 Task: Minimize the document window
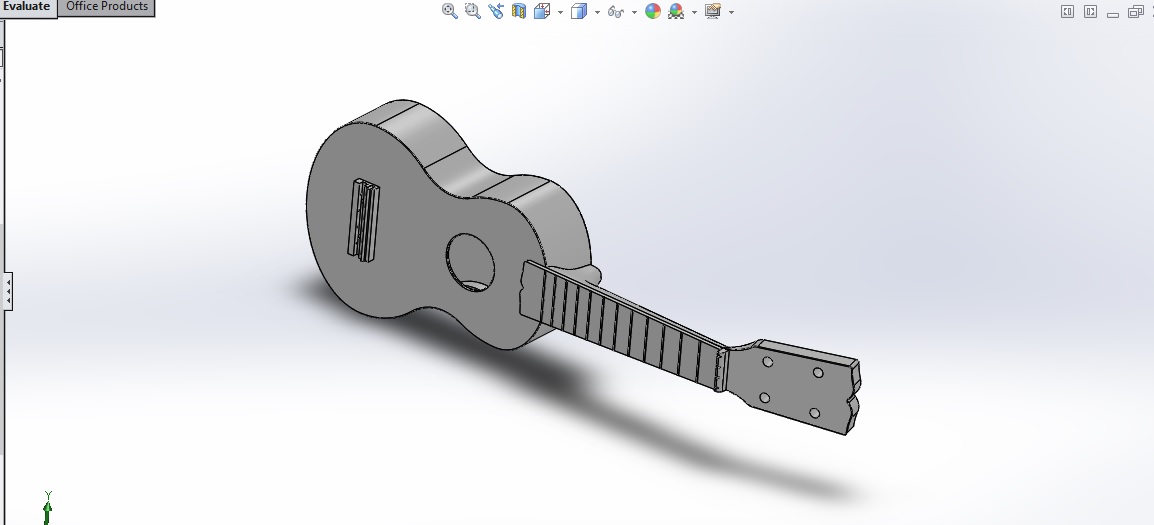click(1113, 13)
